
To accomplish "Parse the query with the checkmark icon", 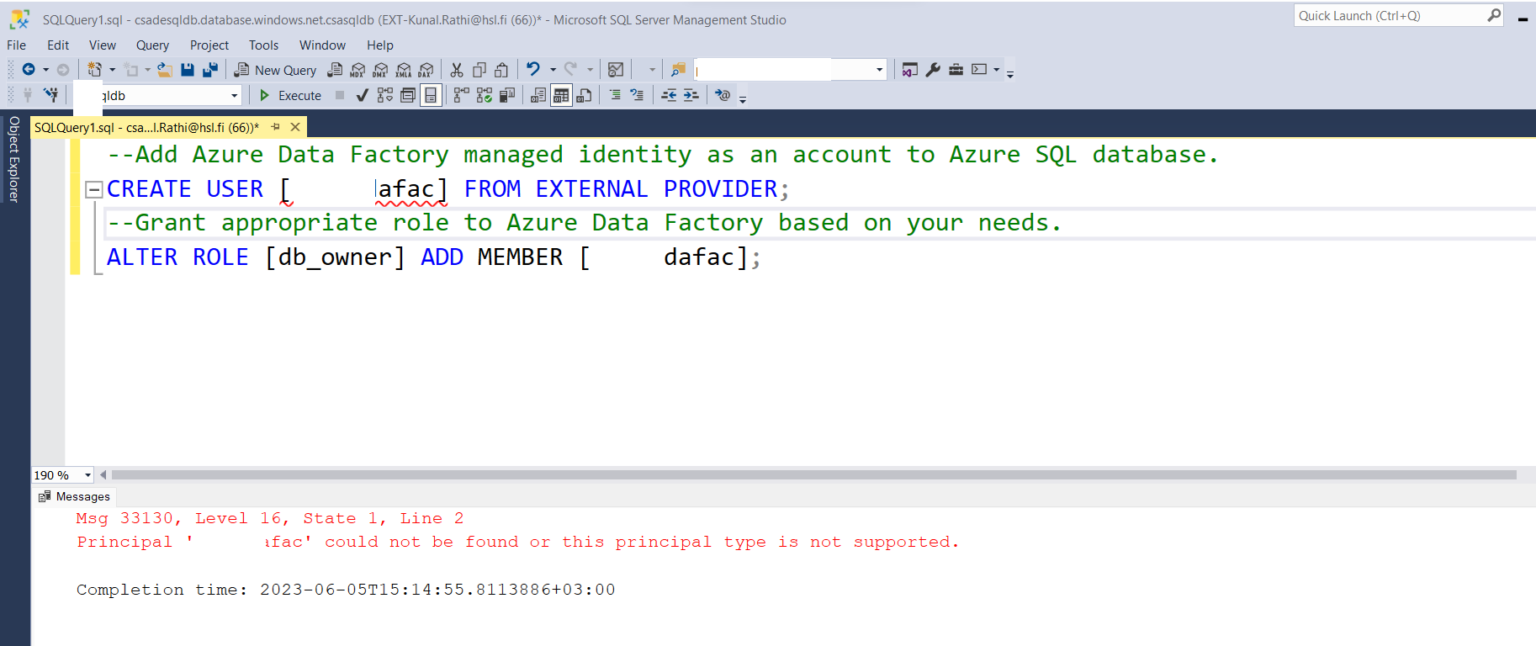I will click(x=362, y=94).
